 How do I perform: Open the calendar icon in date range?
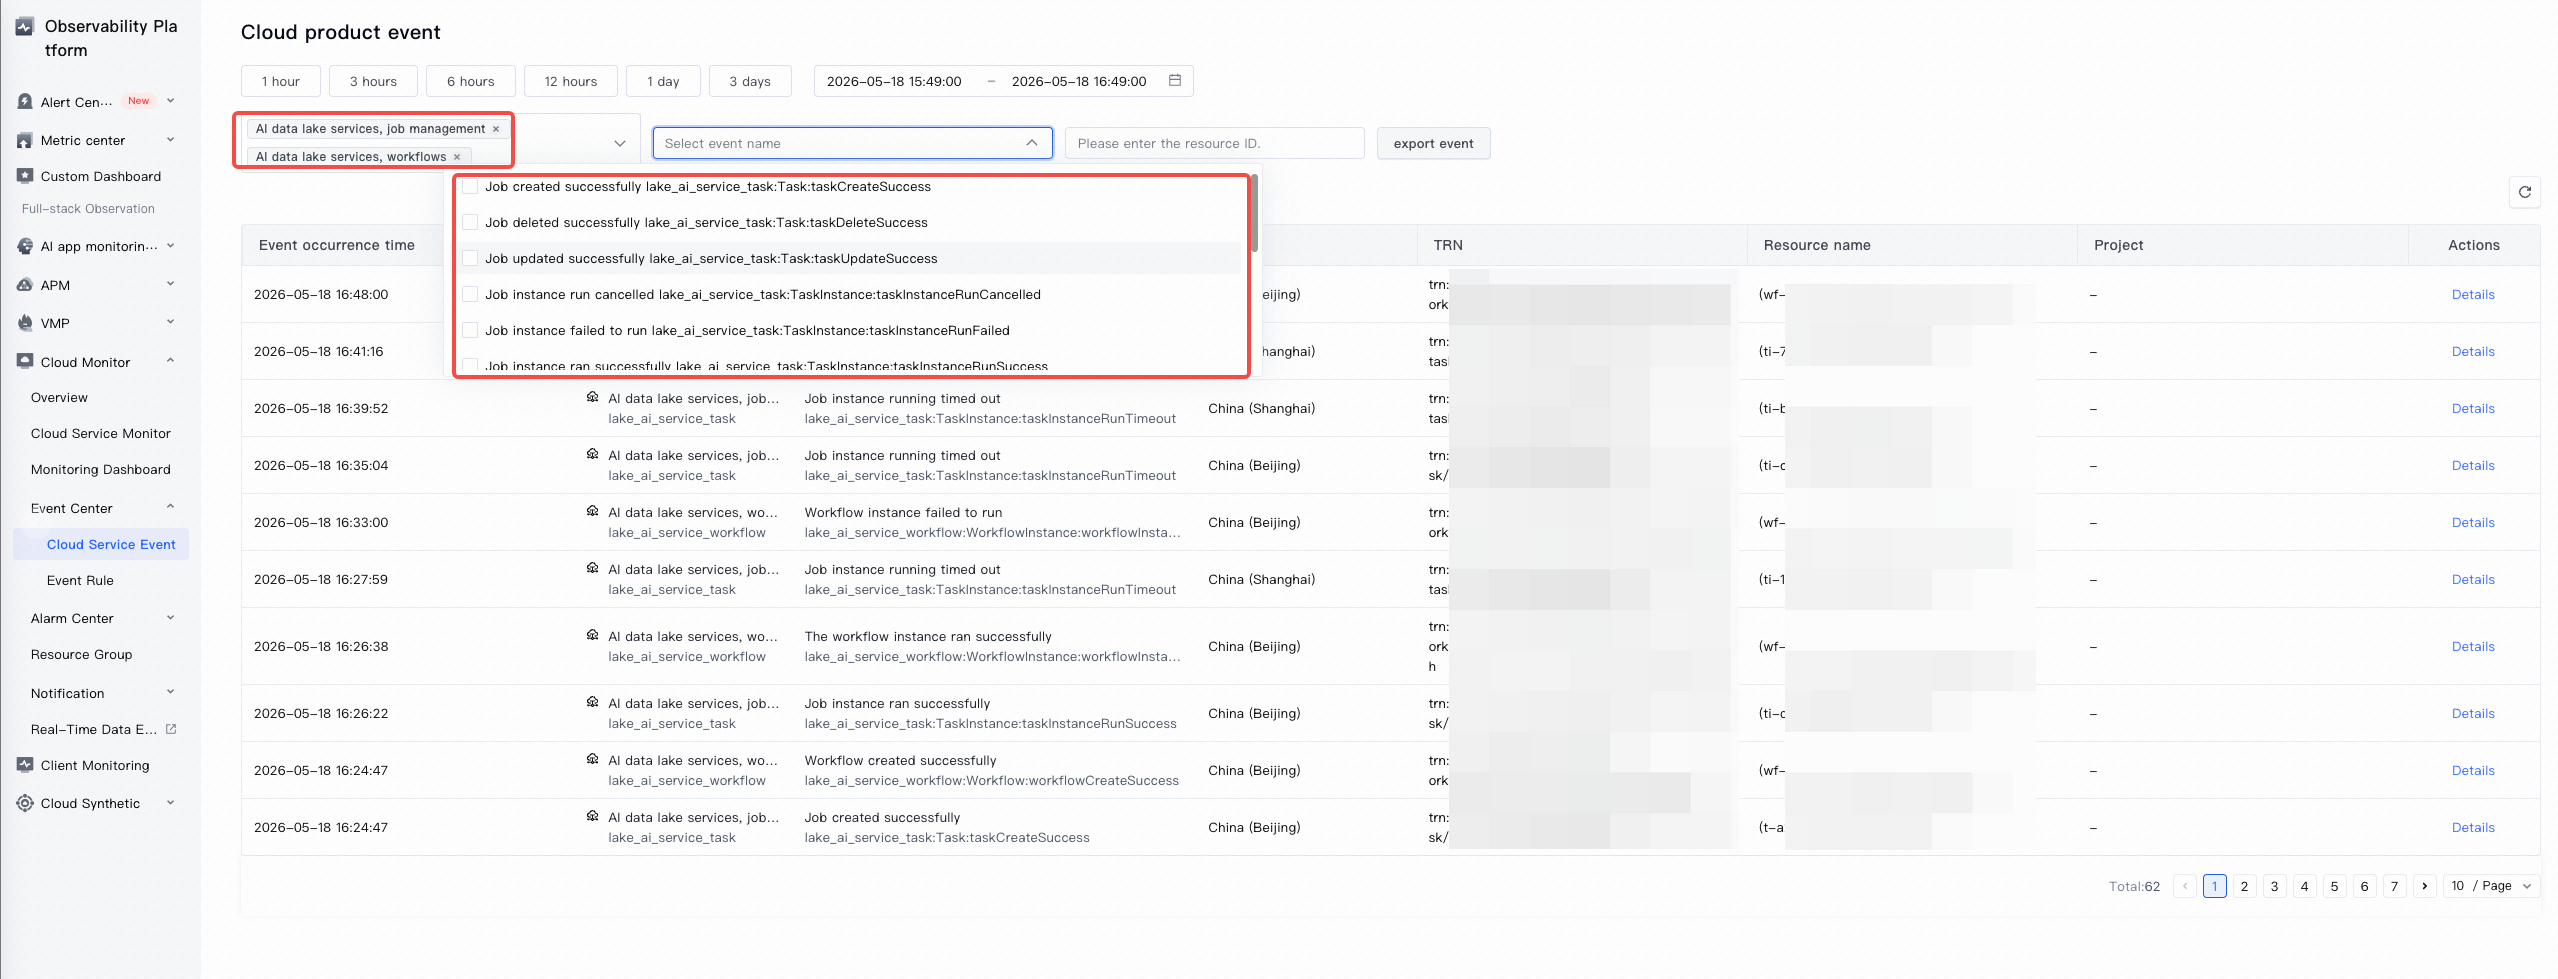point(1175,81)
